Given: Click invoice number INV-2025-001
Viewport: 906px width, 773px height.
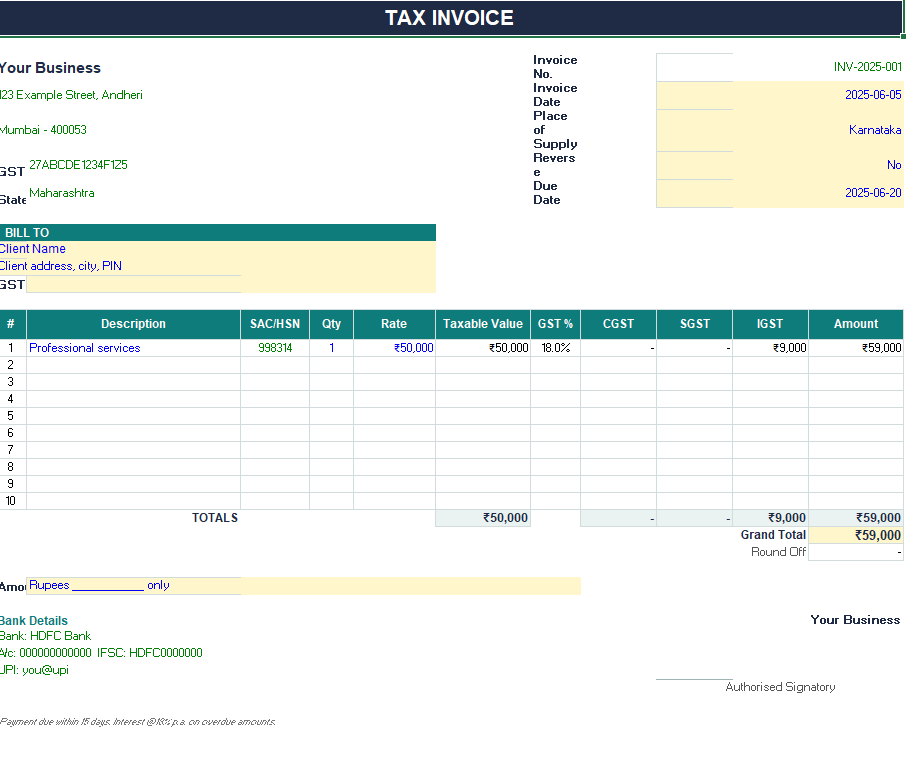Looking at the screenshot, I should point(867,67).
